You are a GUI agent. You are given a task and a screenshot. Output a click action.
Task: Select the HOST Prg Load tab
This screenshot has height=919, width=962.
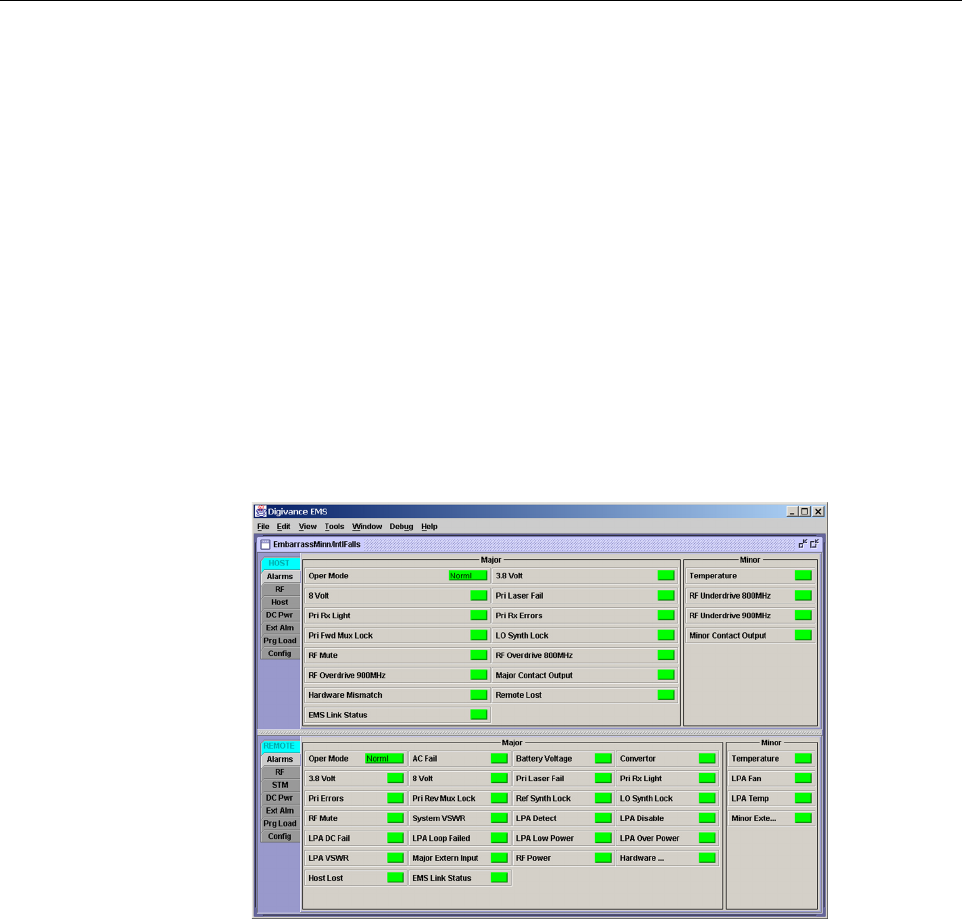pos(280,641)
